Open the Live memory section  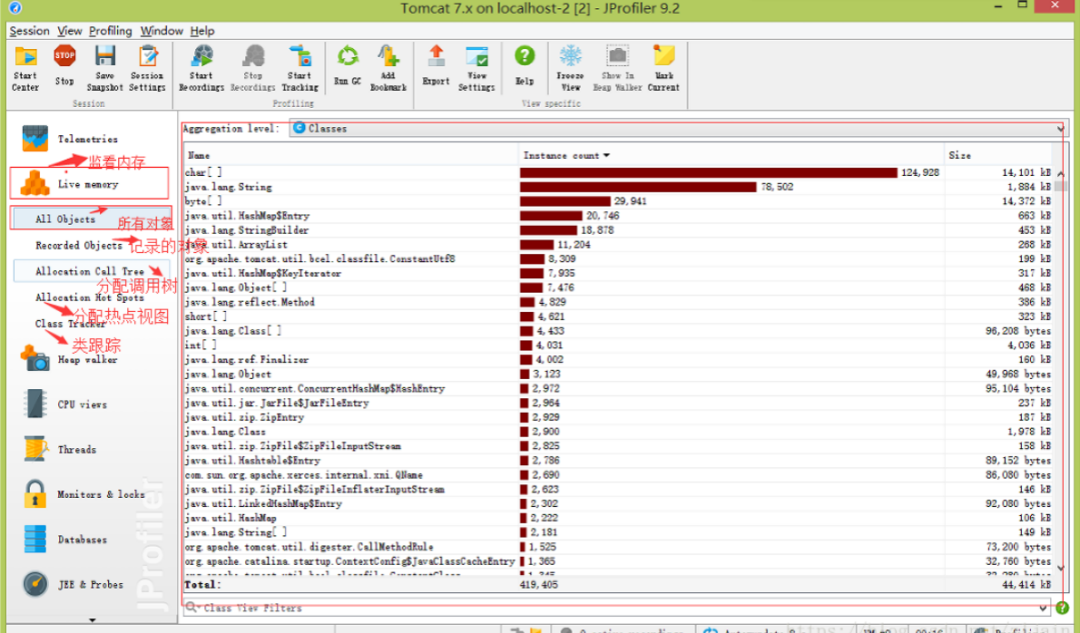click(89, 184)
